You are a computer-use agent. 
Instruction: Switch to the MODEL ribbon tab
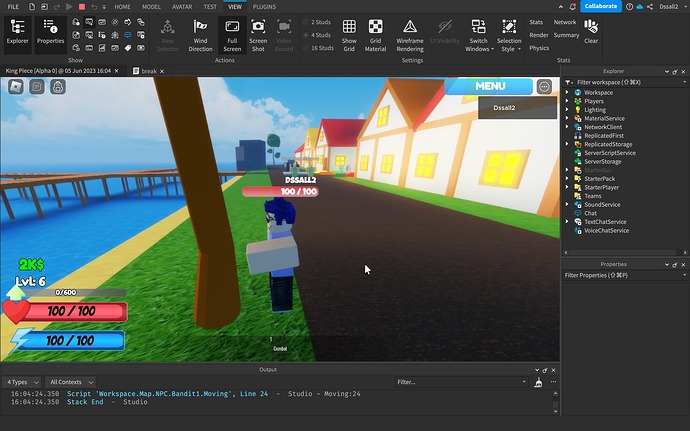[151, 7]
